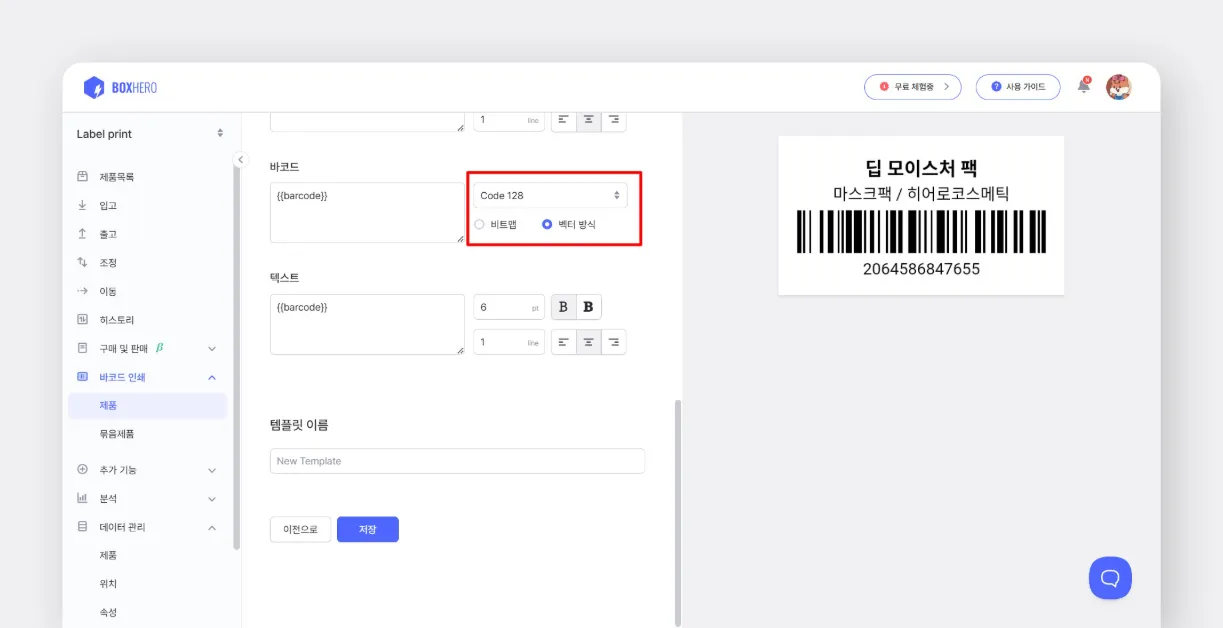
Task: Open the Code 128 barcode type dropdown
Action: point(550,196)
